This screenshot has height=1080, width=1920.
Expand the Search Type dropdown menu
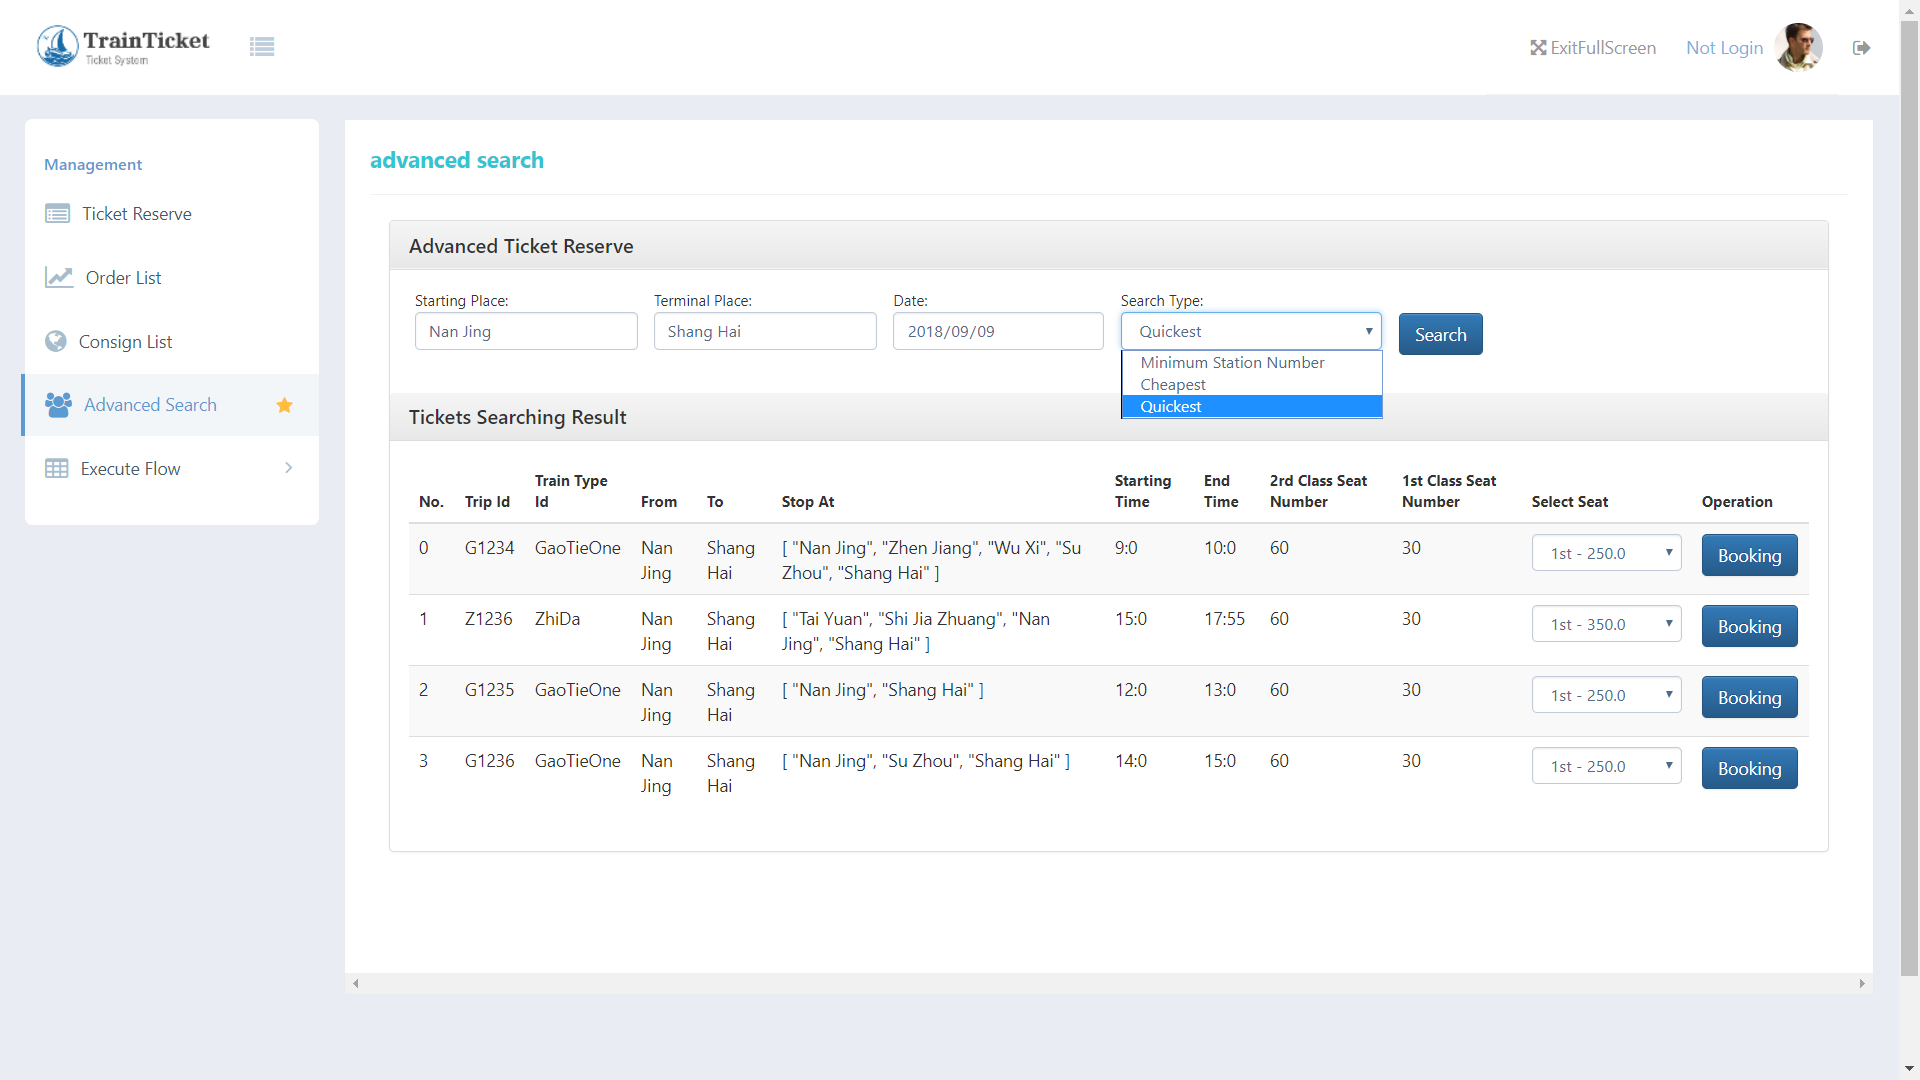click(1250, 331)
